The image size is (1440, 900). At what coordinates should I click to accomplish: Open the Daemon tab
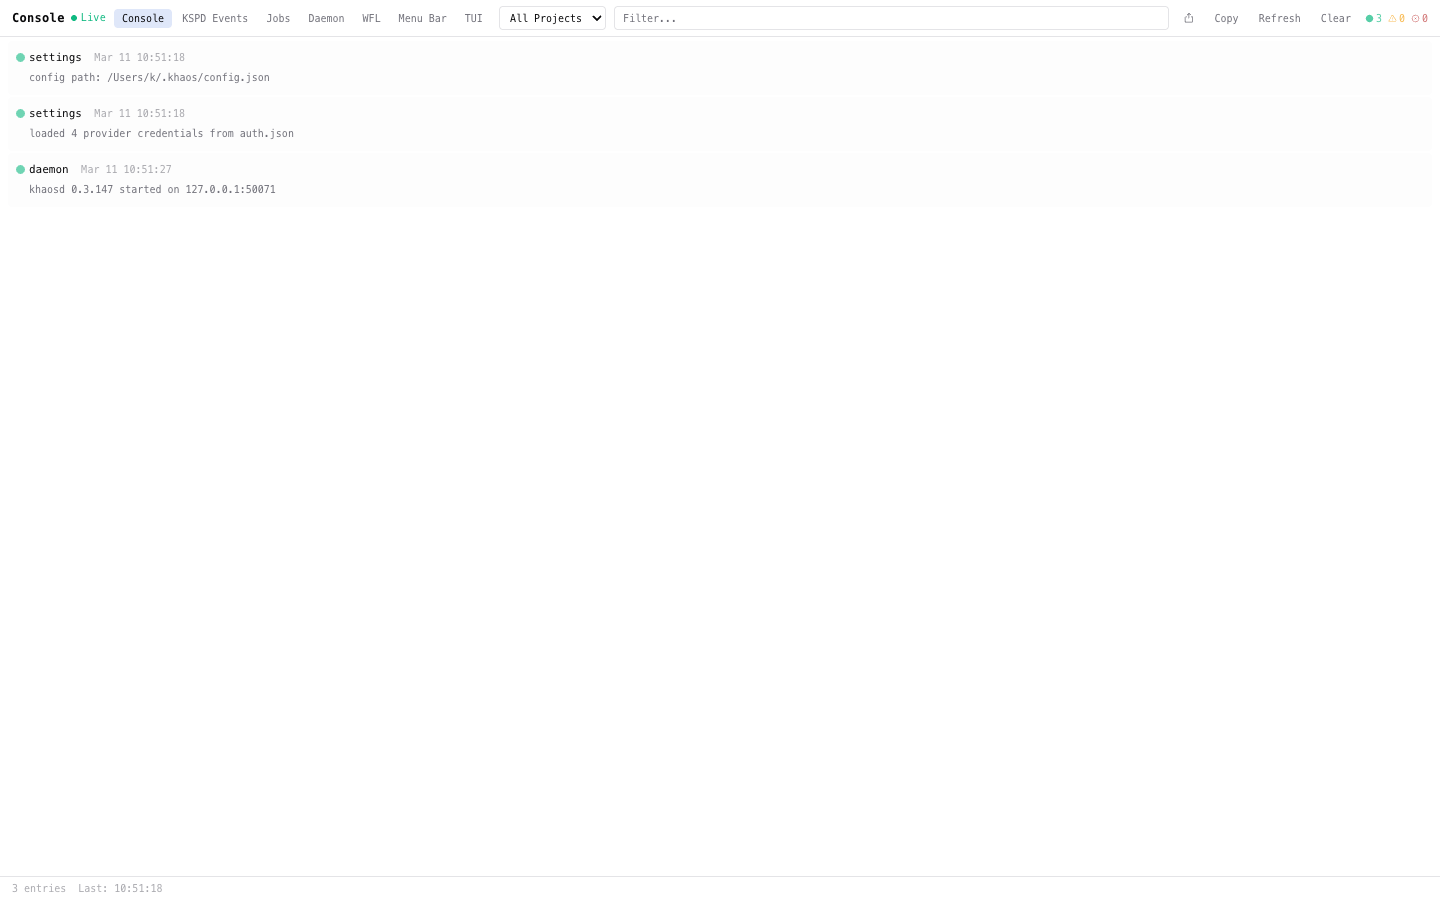[x=326, y=17]
